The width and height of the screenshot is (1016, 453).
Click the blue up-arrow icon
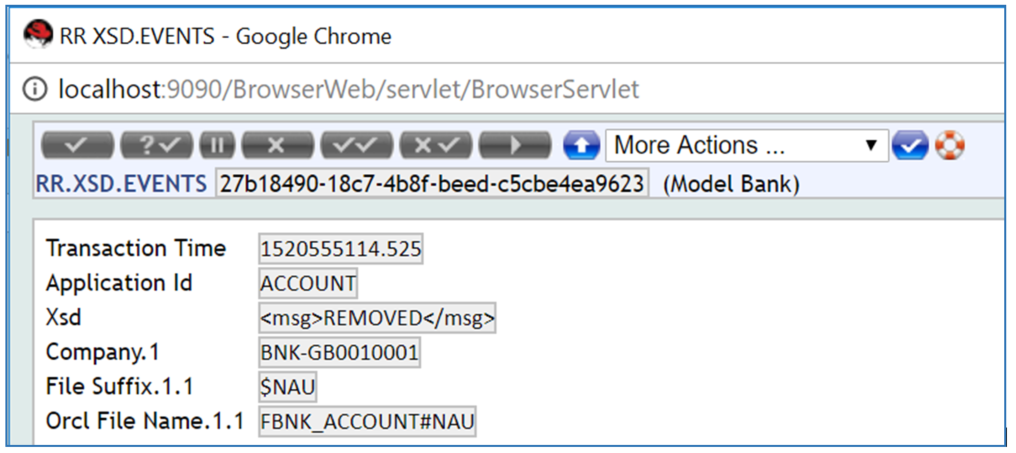[x=581, y=146]
